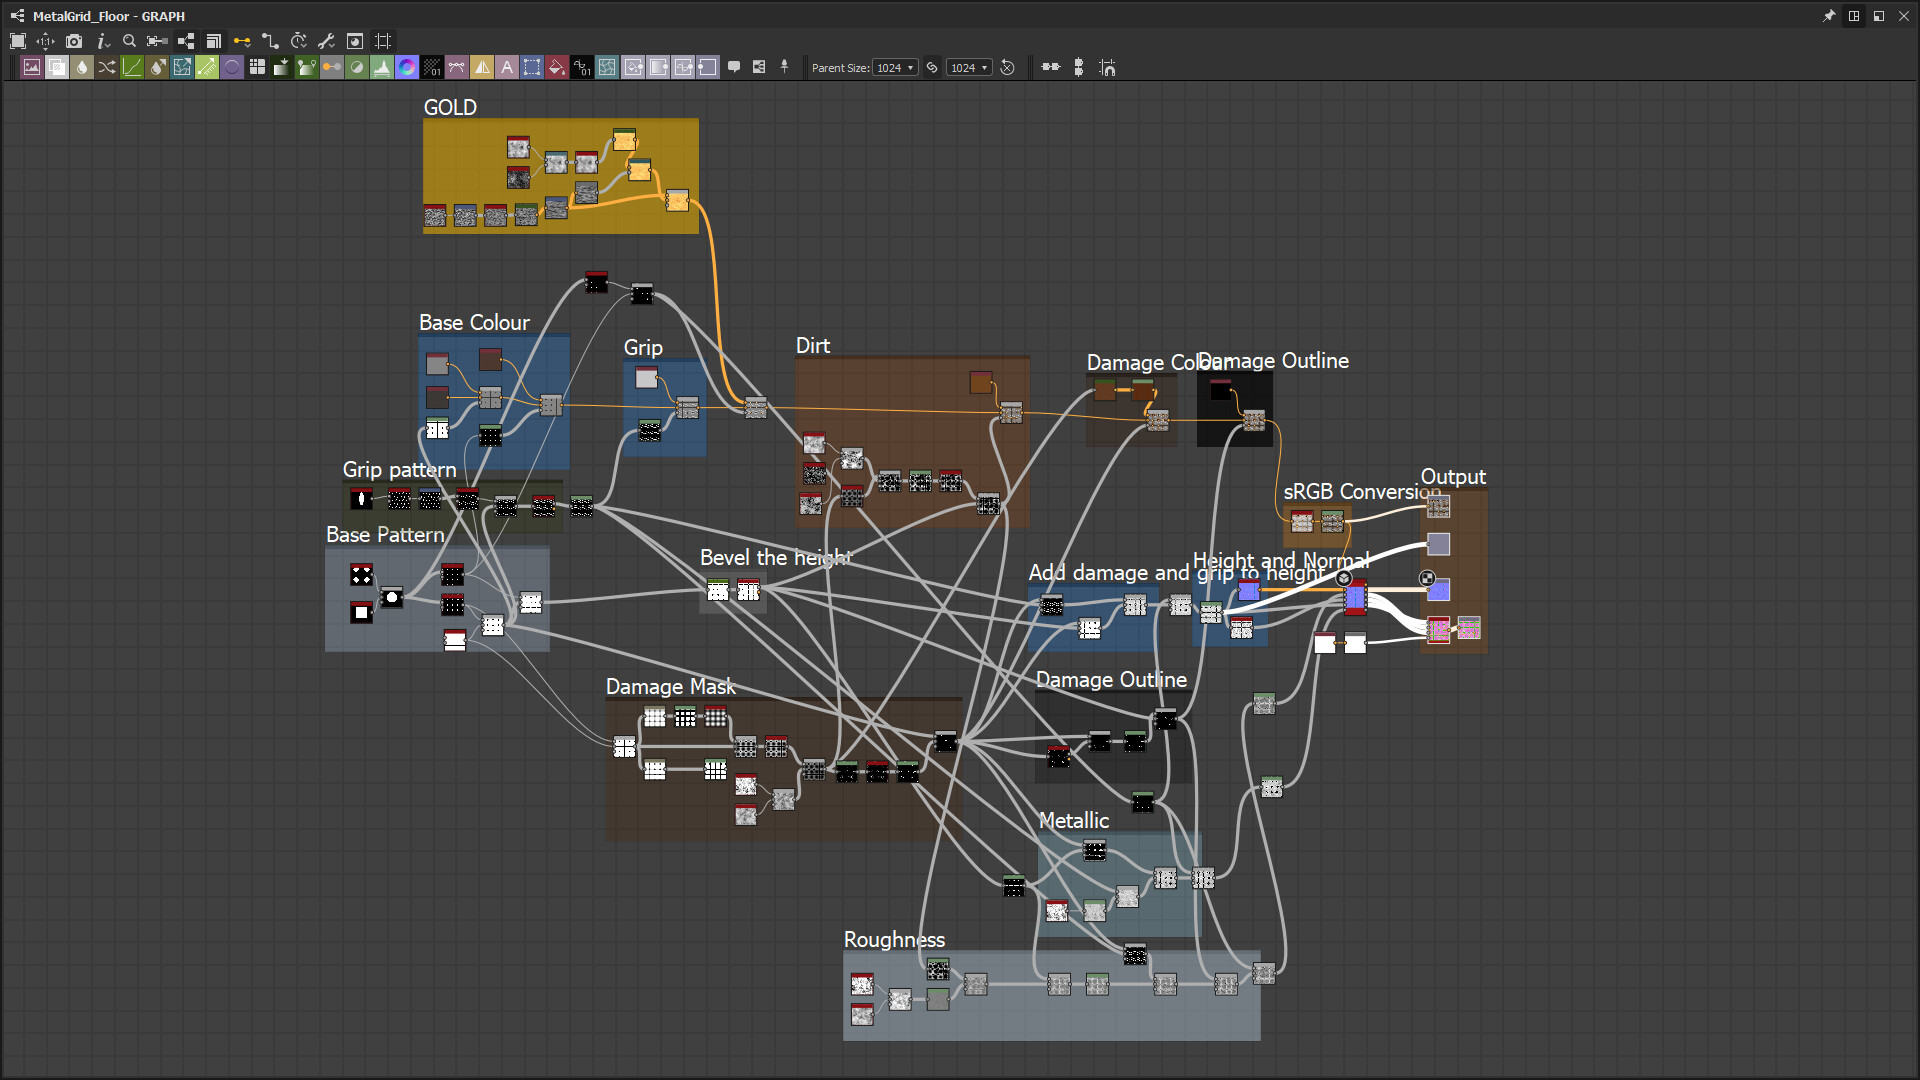Viewport: 1920px width, 1080px height.
Task: Click the camera export graph icon
Action: [x=74, y=41]
